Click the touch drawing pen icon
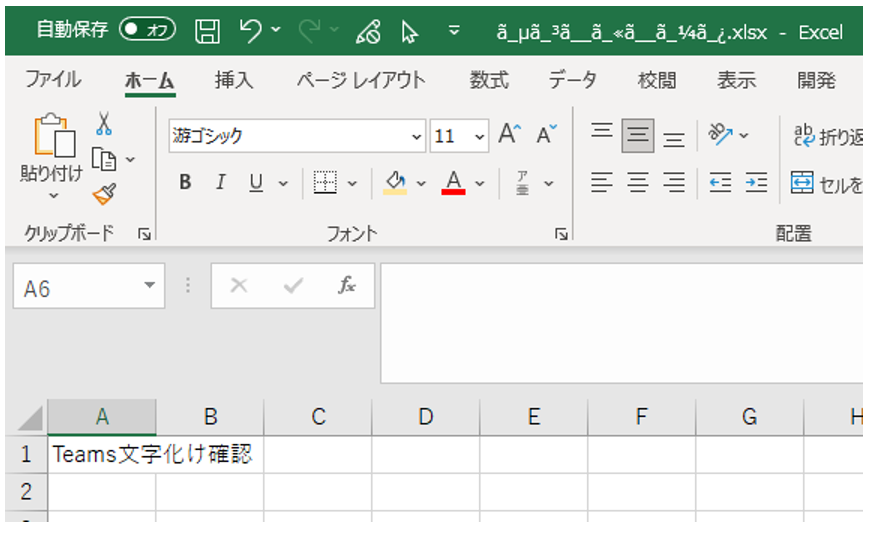This screenshot has height=541, width=870. pyautogui.click(x=368, y=31)
